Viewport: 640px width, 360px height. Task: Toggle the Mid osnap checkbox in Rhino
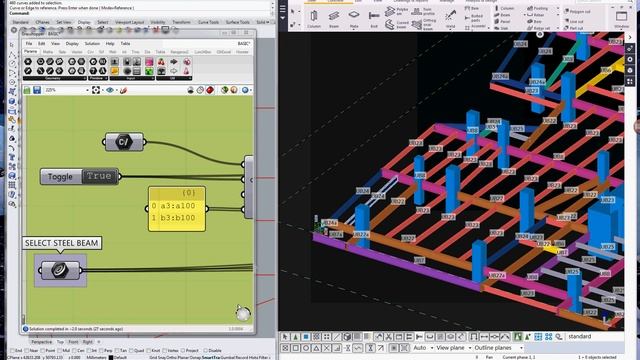(60, 351)
